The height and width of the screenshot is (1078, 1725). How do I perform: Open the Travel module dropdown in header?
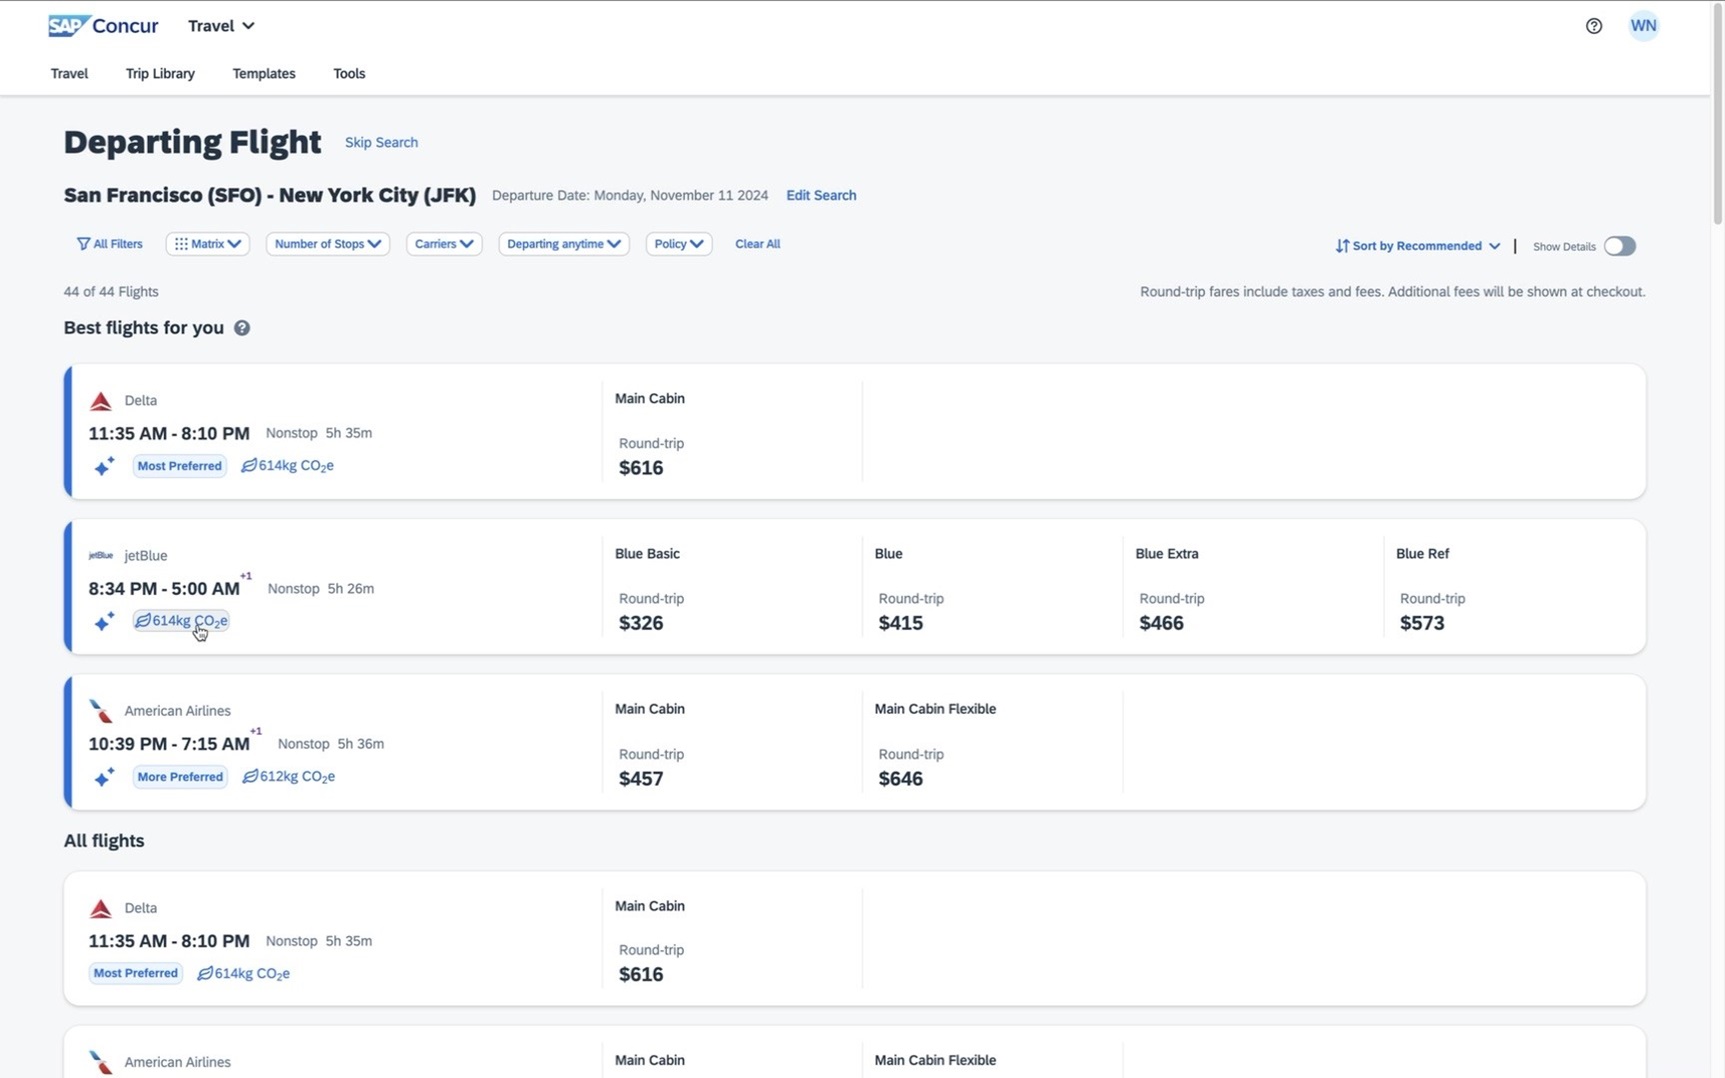[221, 26]
